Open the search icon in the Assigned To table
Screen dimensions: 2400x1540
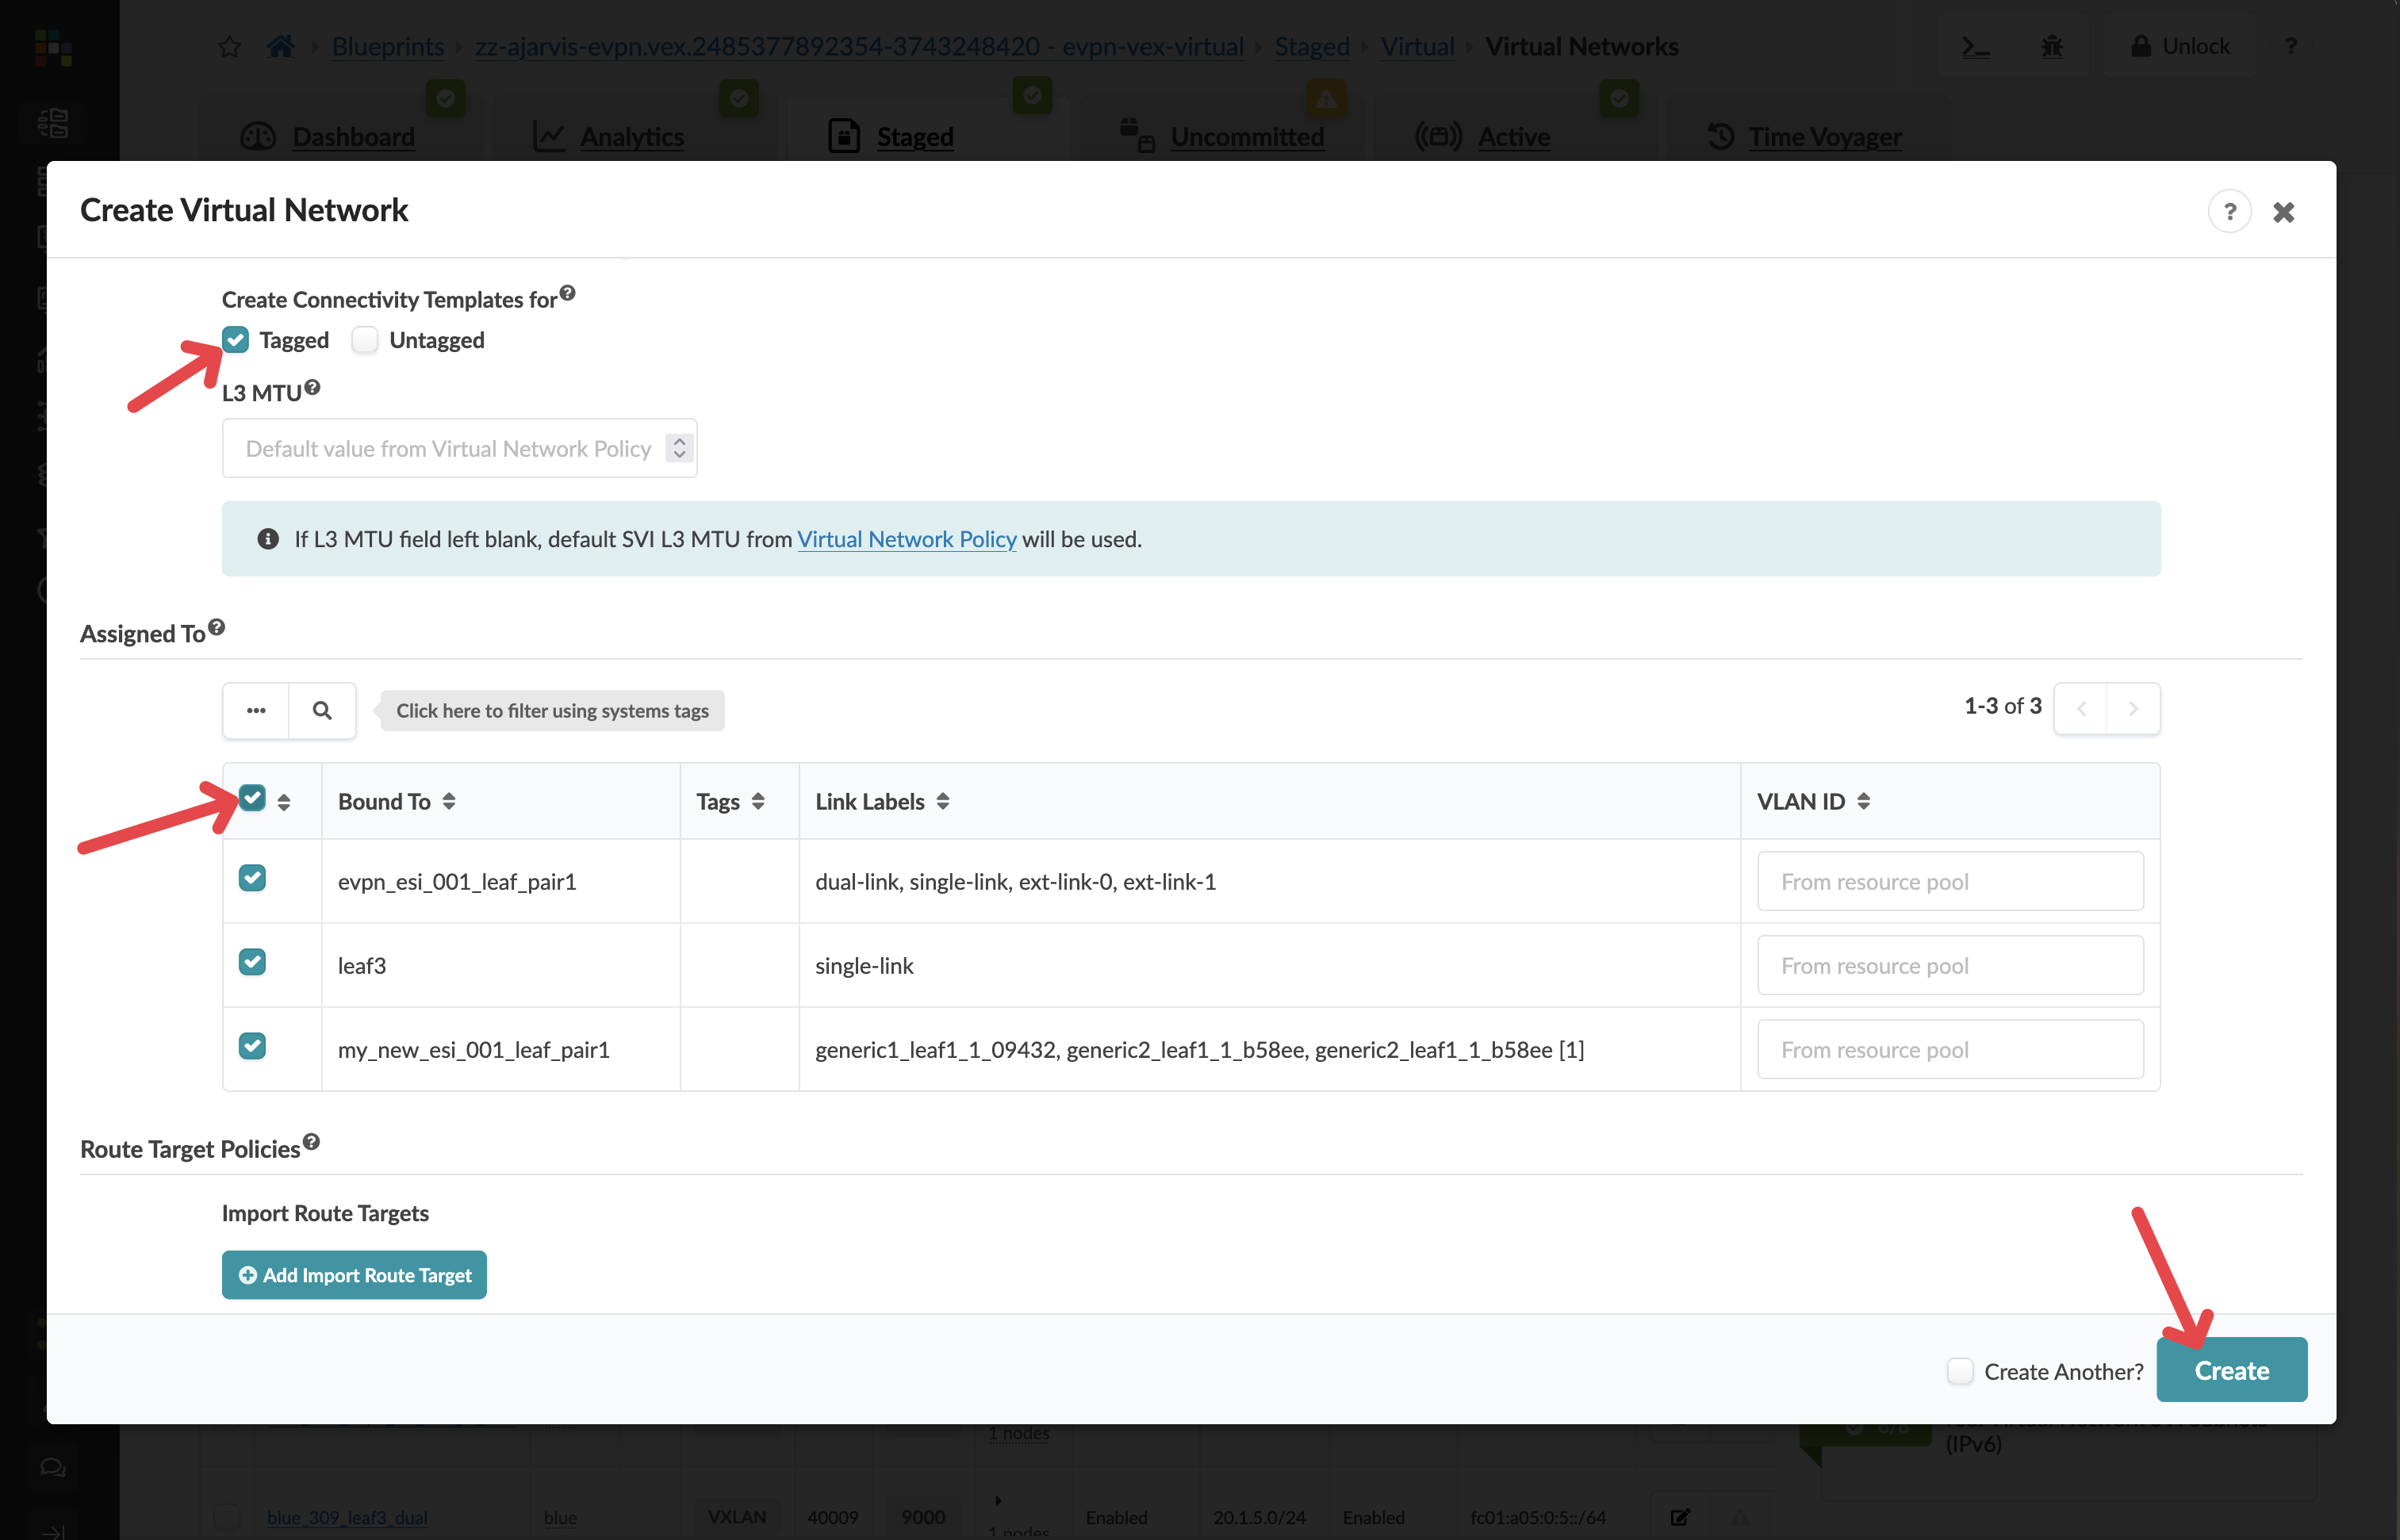322,710
